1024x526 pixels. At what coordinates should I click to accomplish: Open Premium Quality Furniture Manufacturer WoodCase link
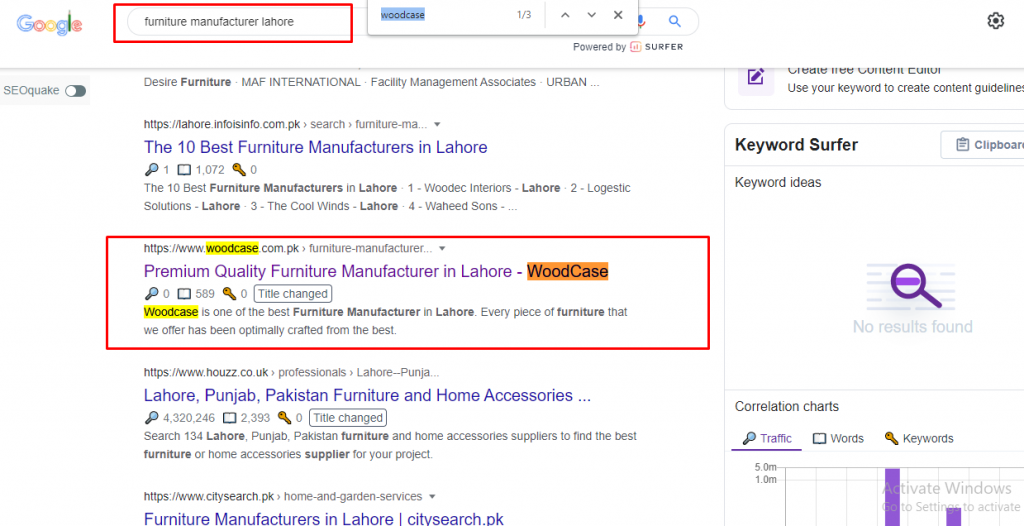coord(375,271)
